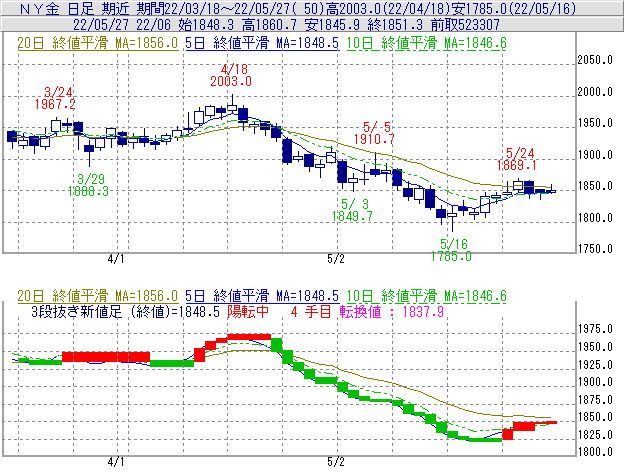Click the 5日 終値平滑 legend in lower chart
Image resolution: width=624 pixels, height=475 pixels.
[x=262, y=296]
